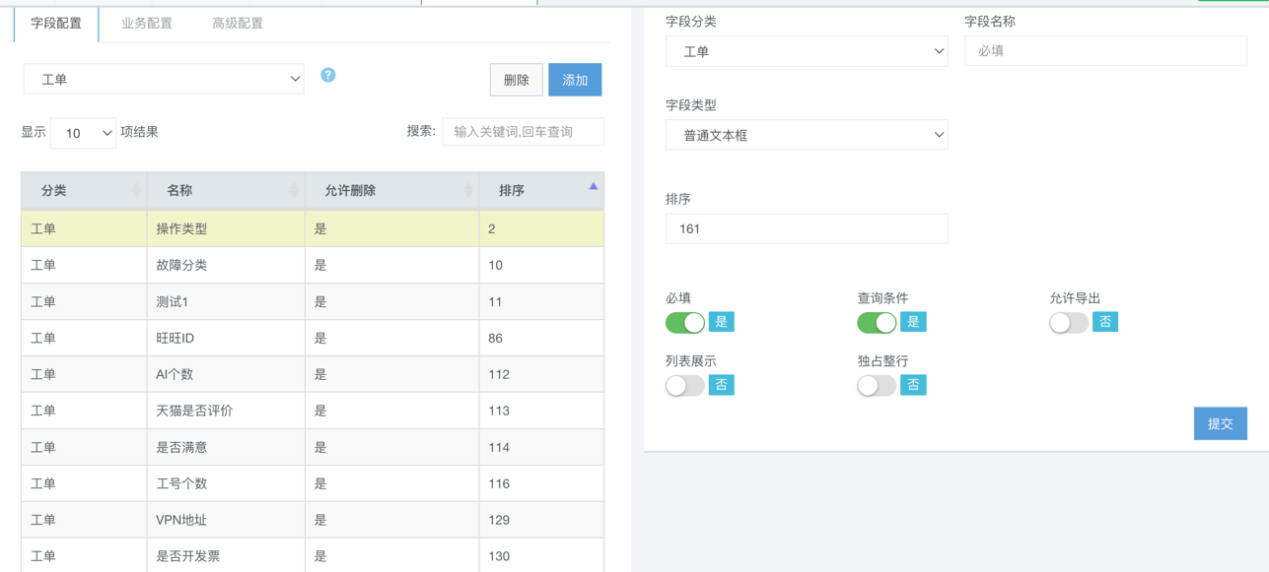Turn off the 必填 toggle switch
The image size is (1269, 572).
685,322
